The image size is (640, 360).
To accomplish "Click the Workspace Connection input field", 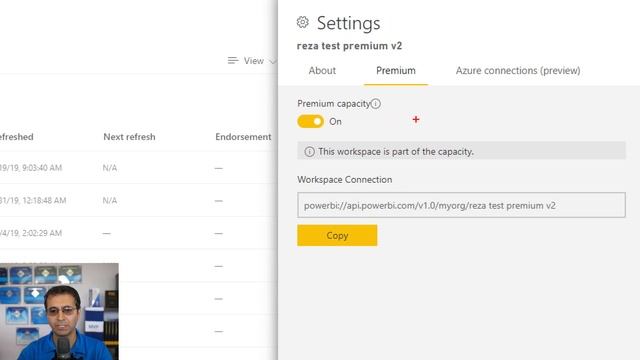I will click(x=461, y=205).
